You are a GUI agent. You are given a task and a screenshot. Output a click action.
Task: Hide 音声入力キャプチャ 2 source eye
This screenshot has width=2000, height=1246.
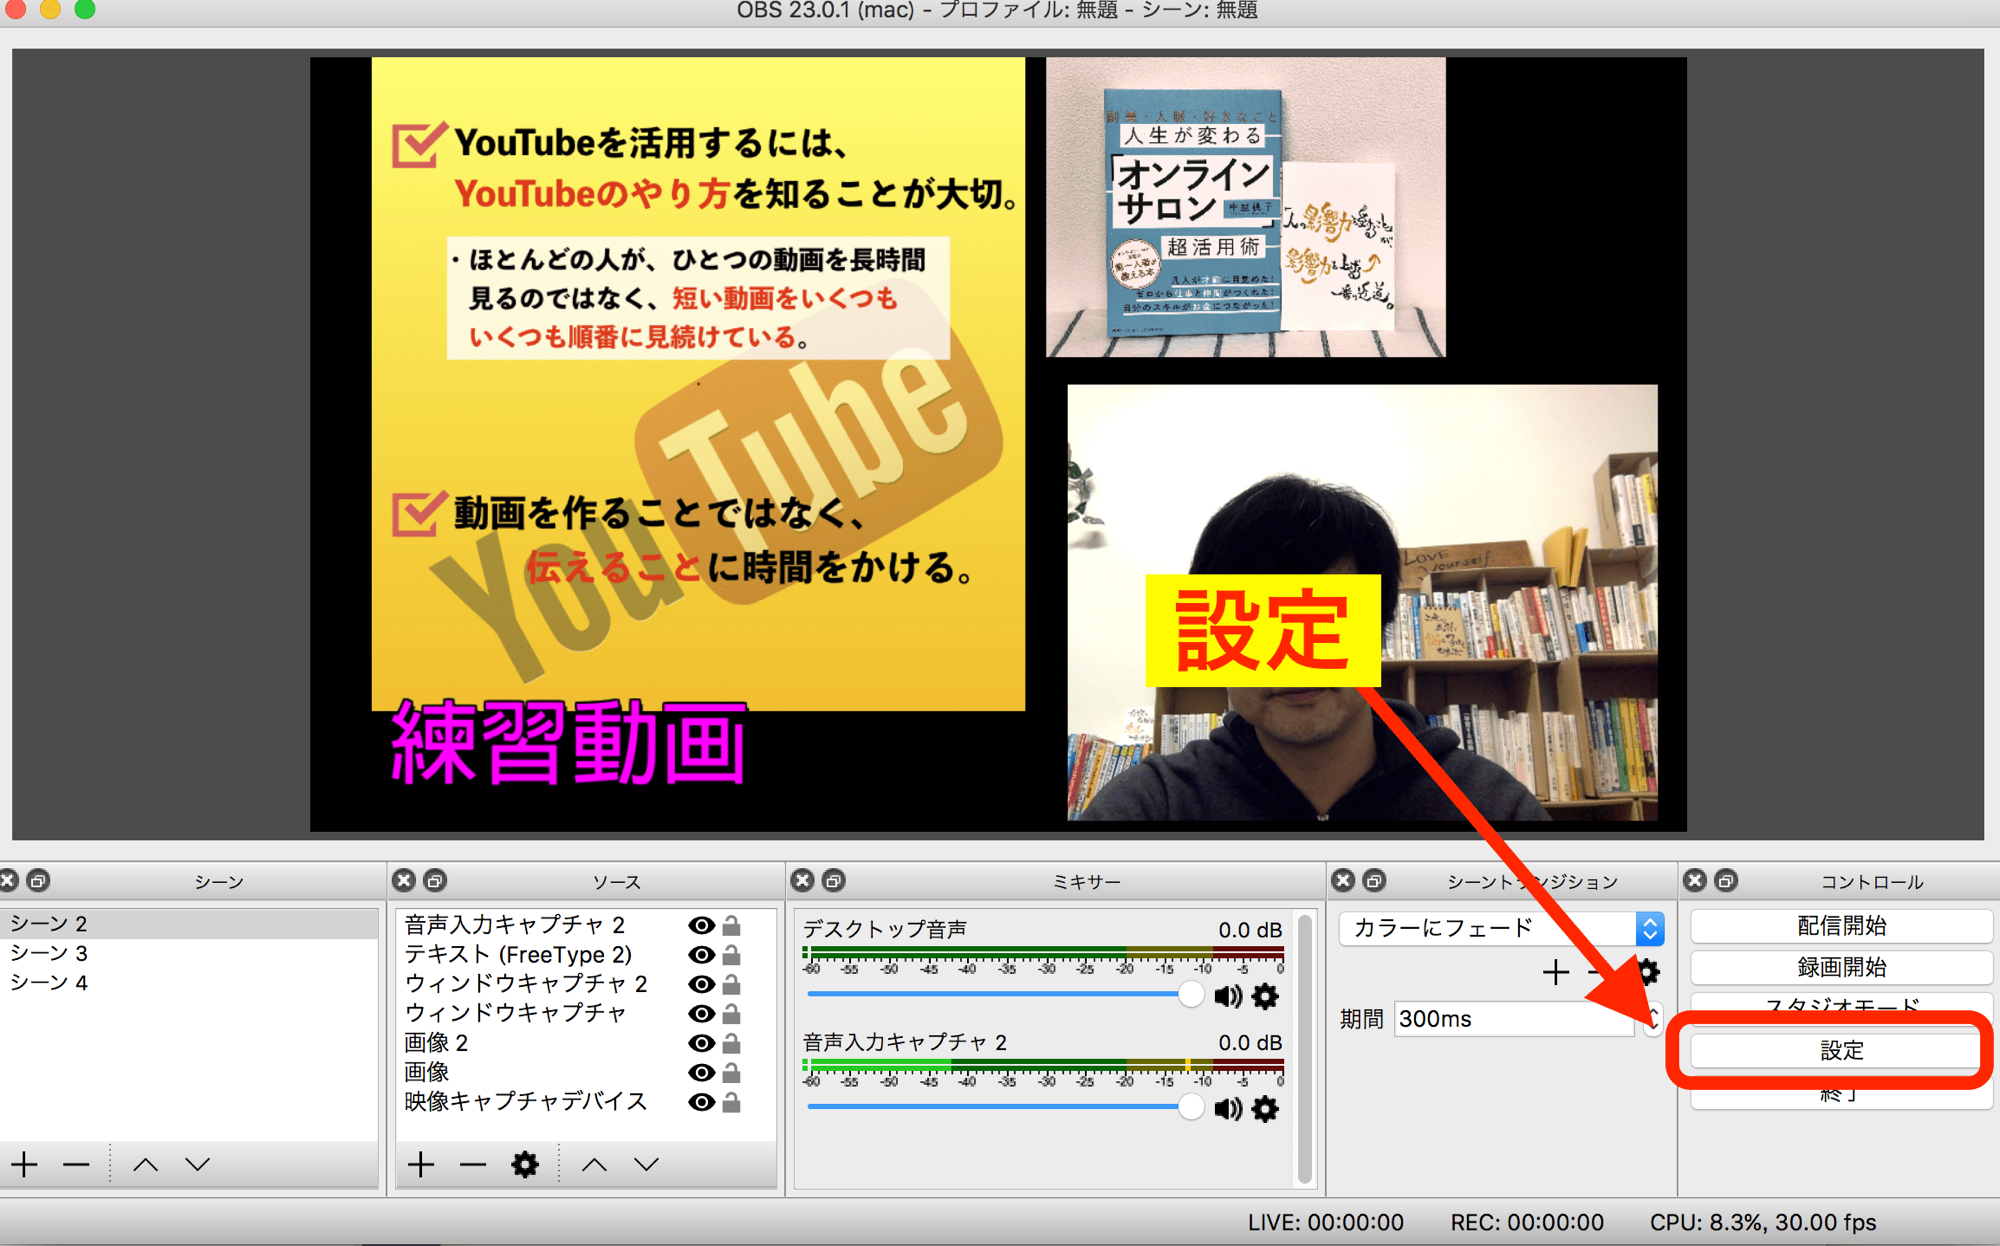pos(701,925)
